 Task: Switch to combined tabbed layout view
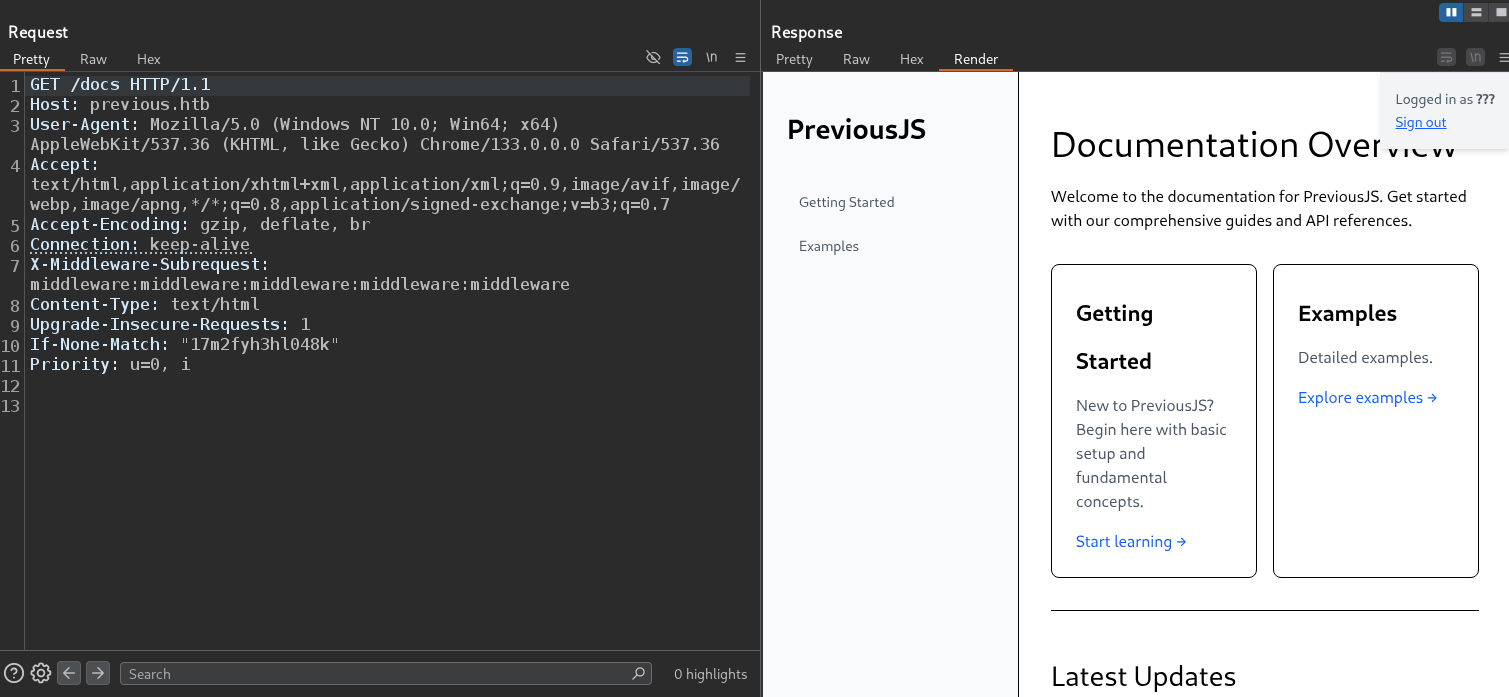click(x=1500, y=12)
